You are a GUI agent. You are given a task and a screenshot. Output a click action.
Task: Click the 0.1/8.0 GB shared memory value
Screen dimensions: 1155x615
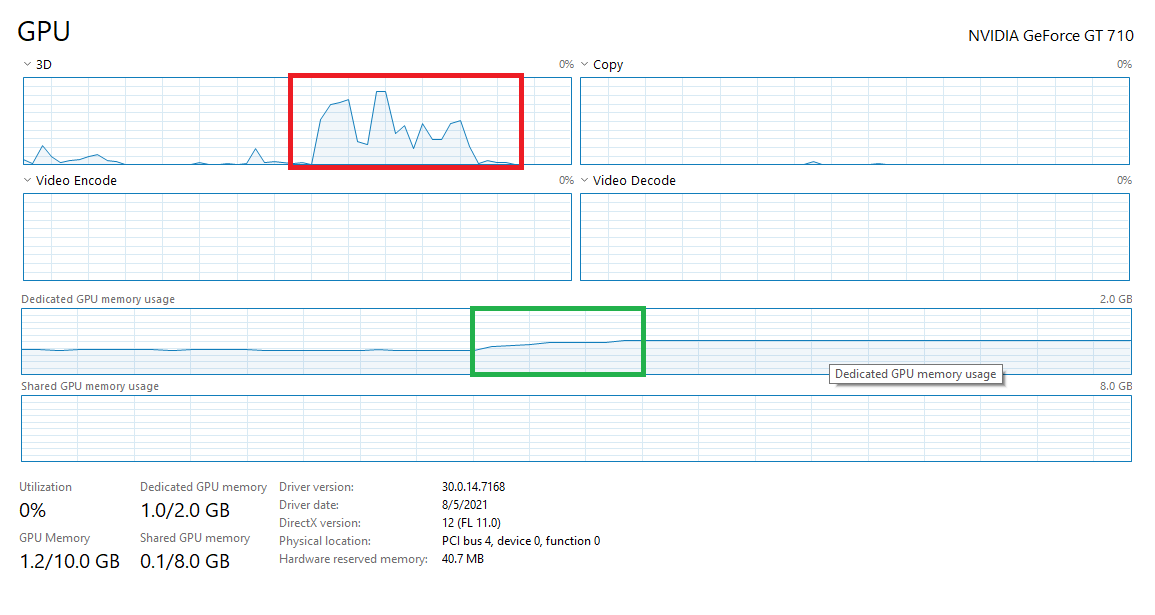185,561
